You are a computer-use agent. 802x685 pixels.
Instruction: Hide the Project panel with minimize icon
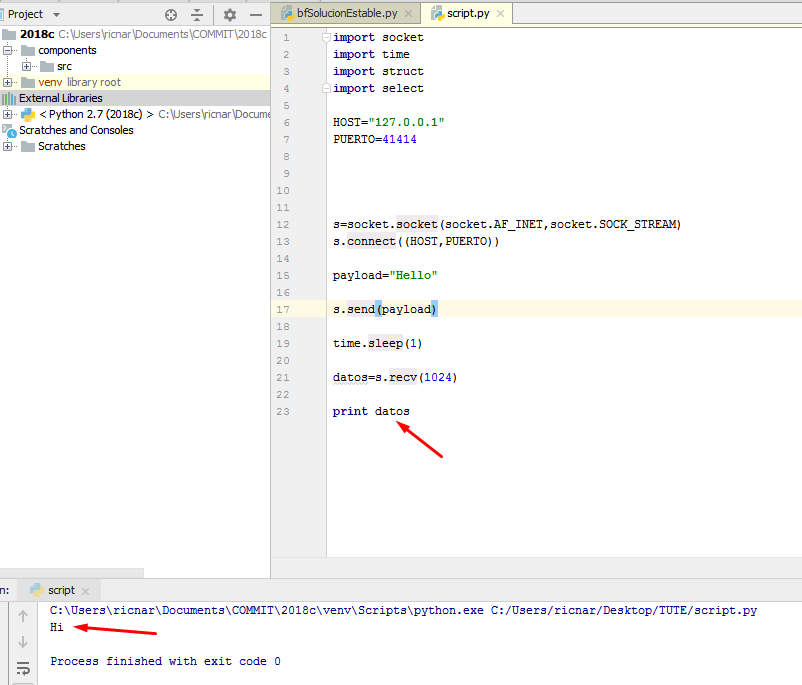click(x=256, y=15)
